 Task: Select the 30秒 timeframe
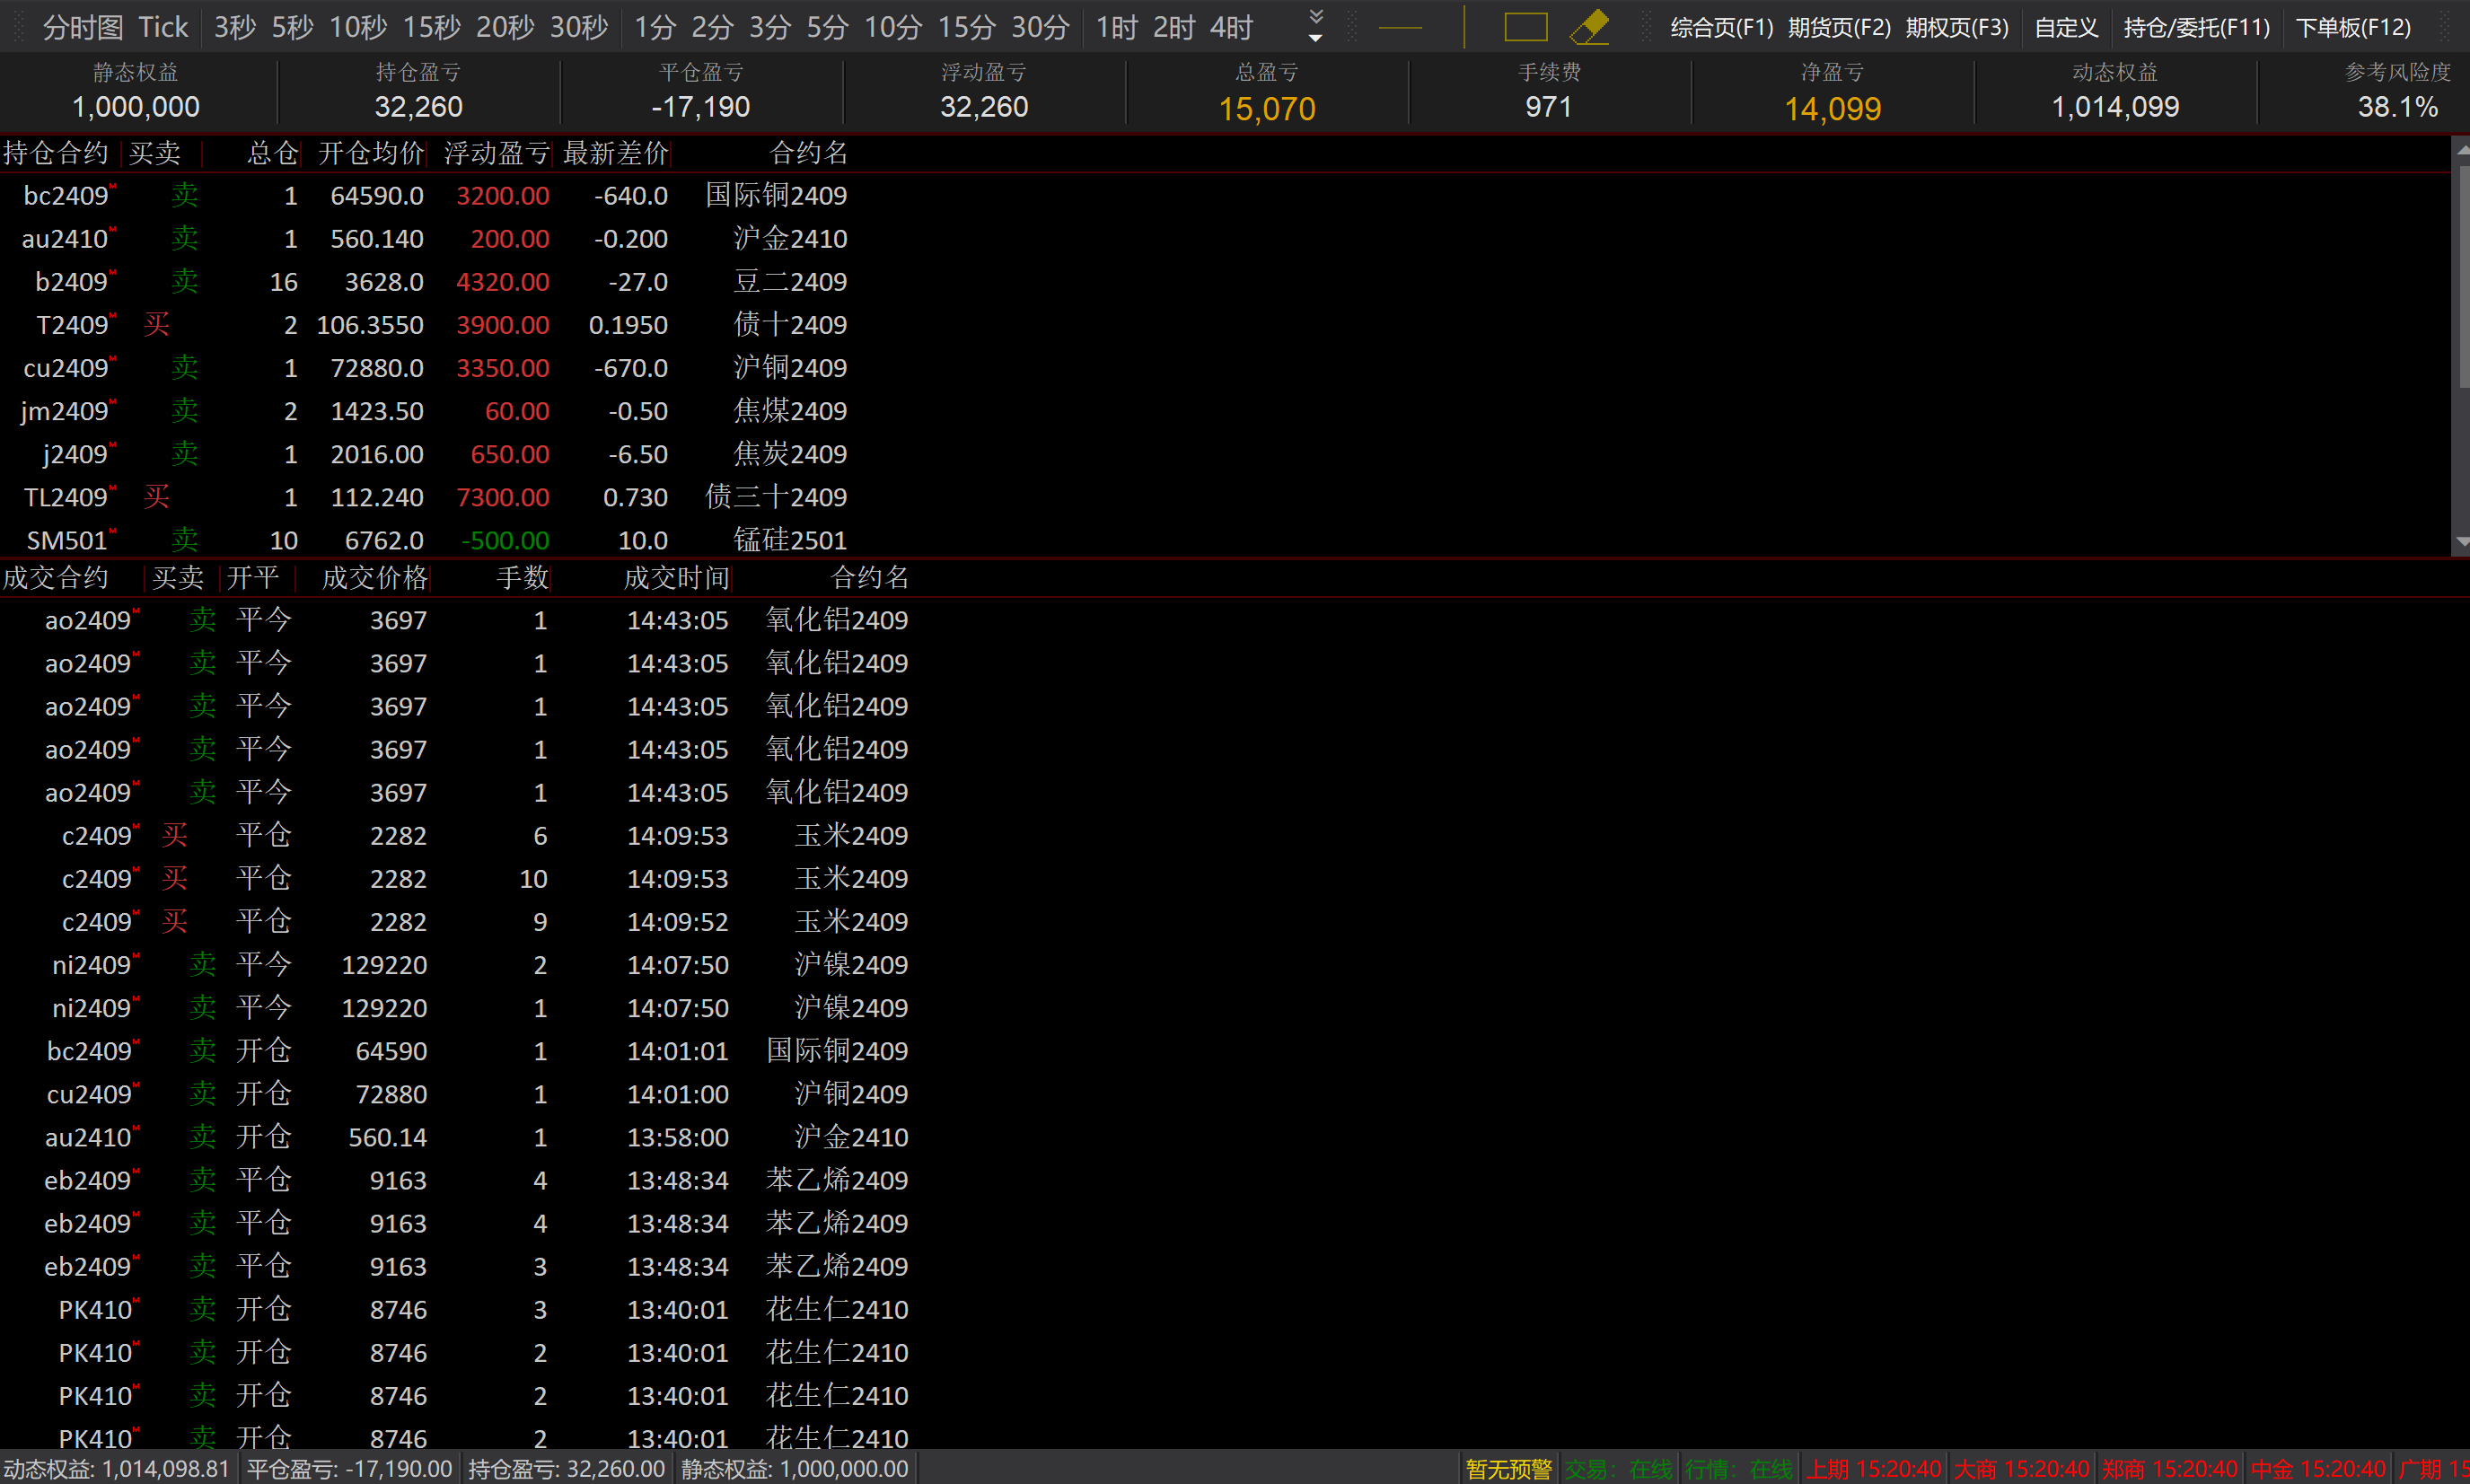579,27
